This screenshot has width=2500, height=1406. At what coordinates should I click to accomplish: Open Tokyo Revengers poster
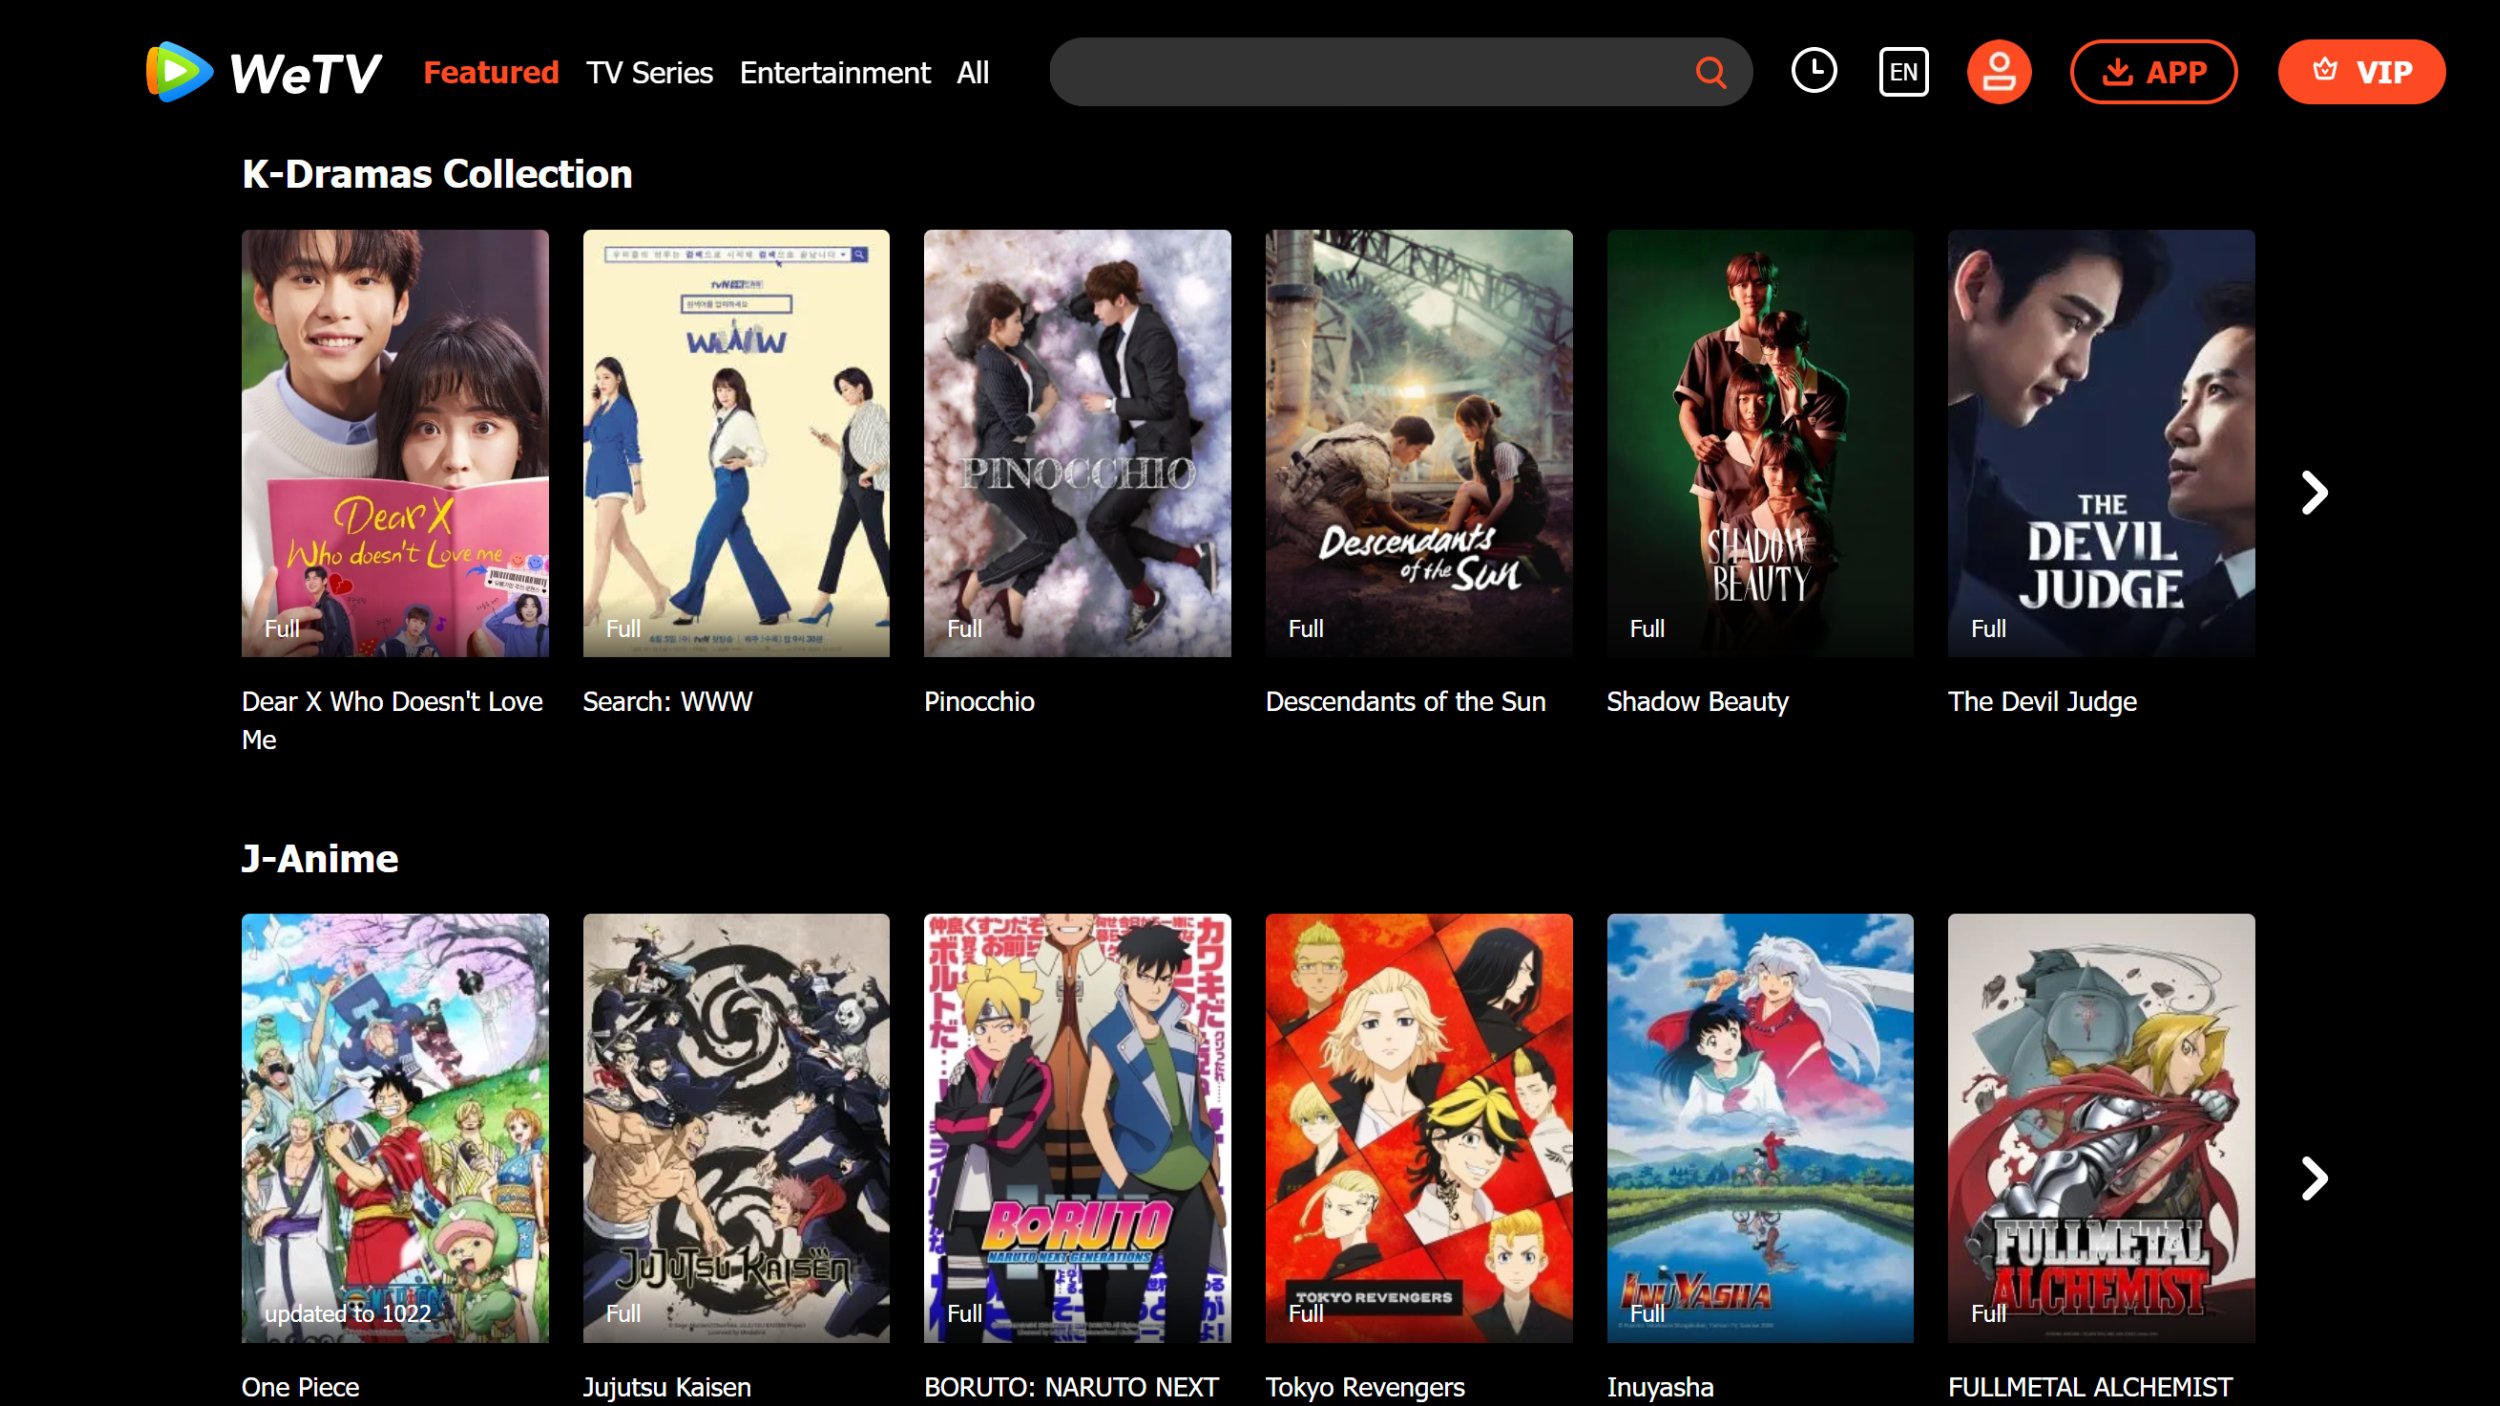[1419, 1128]
